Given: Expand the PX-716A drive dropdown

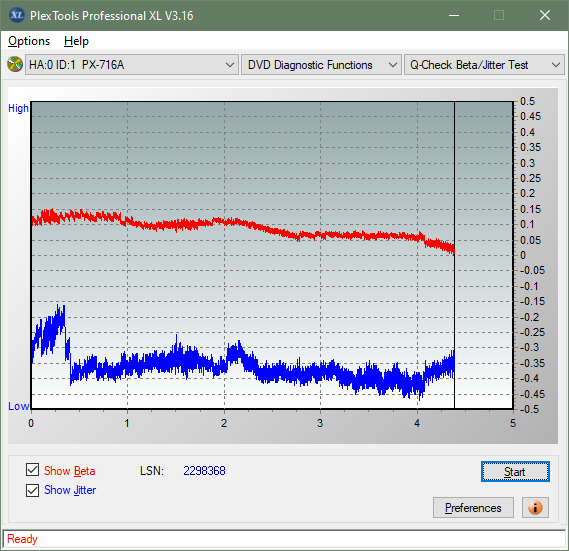Looking at the screenshot, I should tap(132, 65).
